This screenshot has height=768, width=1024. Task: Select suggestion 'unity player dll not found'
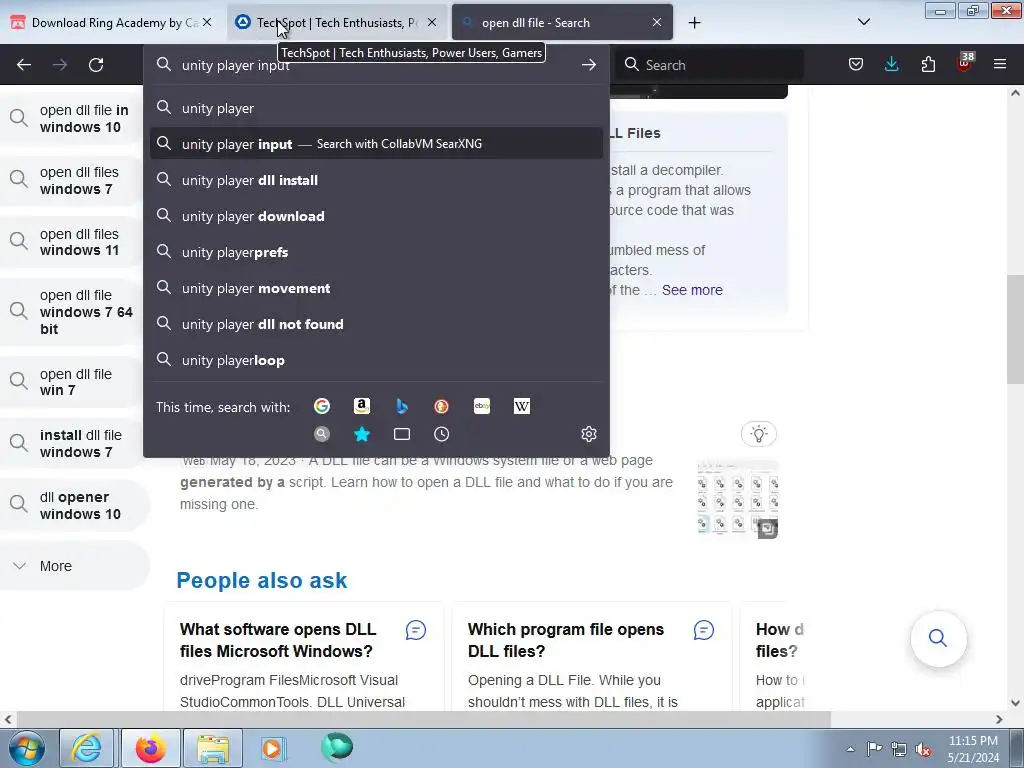point(376,324)
